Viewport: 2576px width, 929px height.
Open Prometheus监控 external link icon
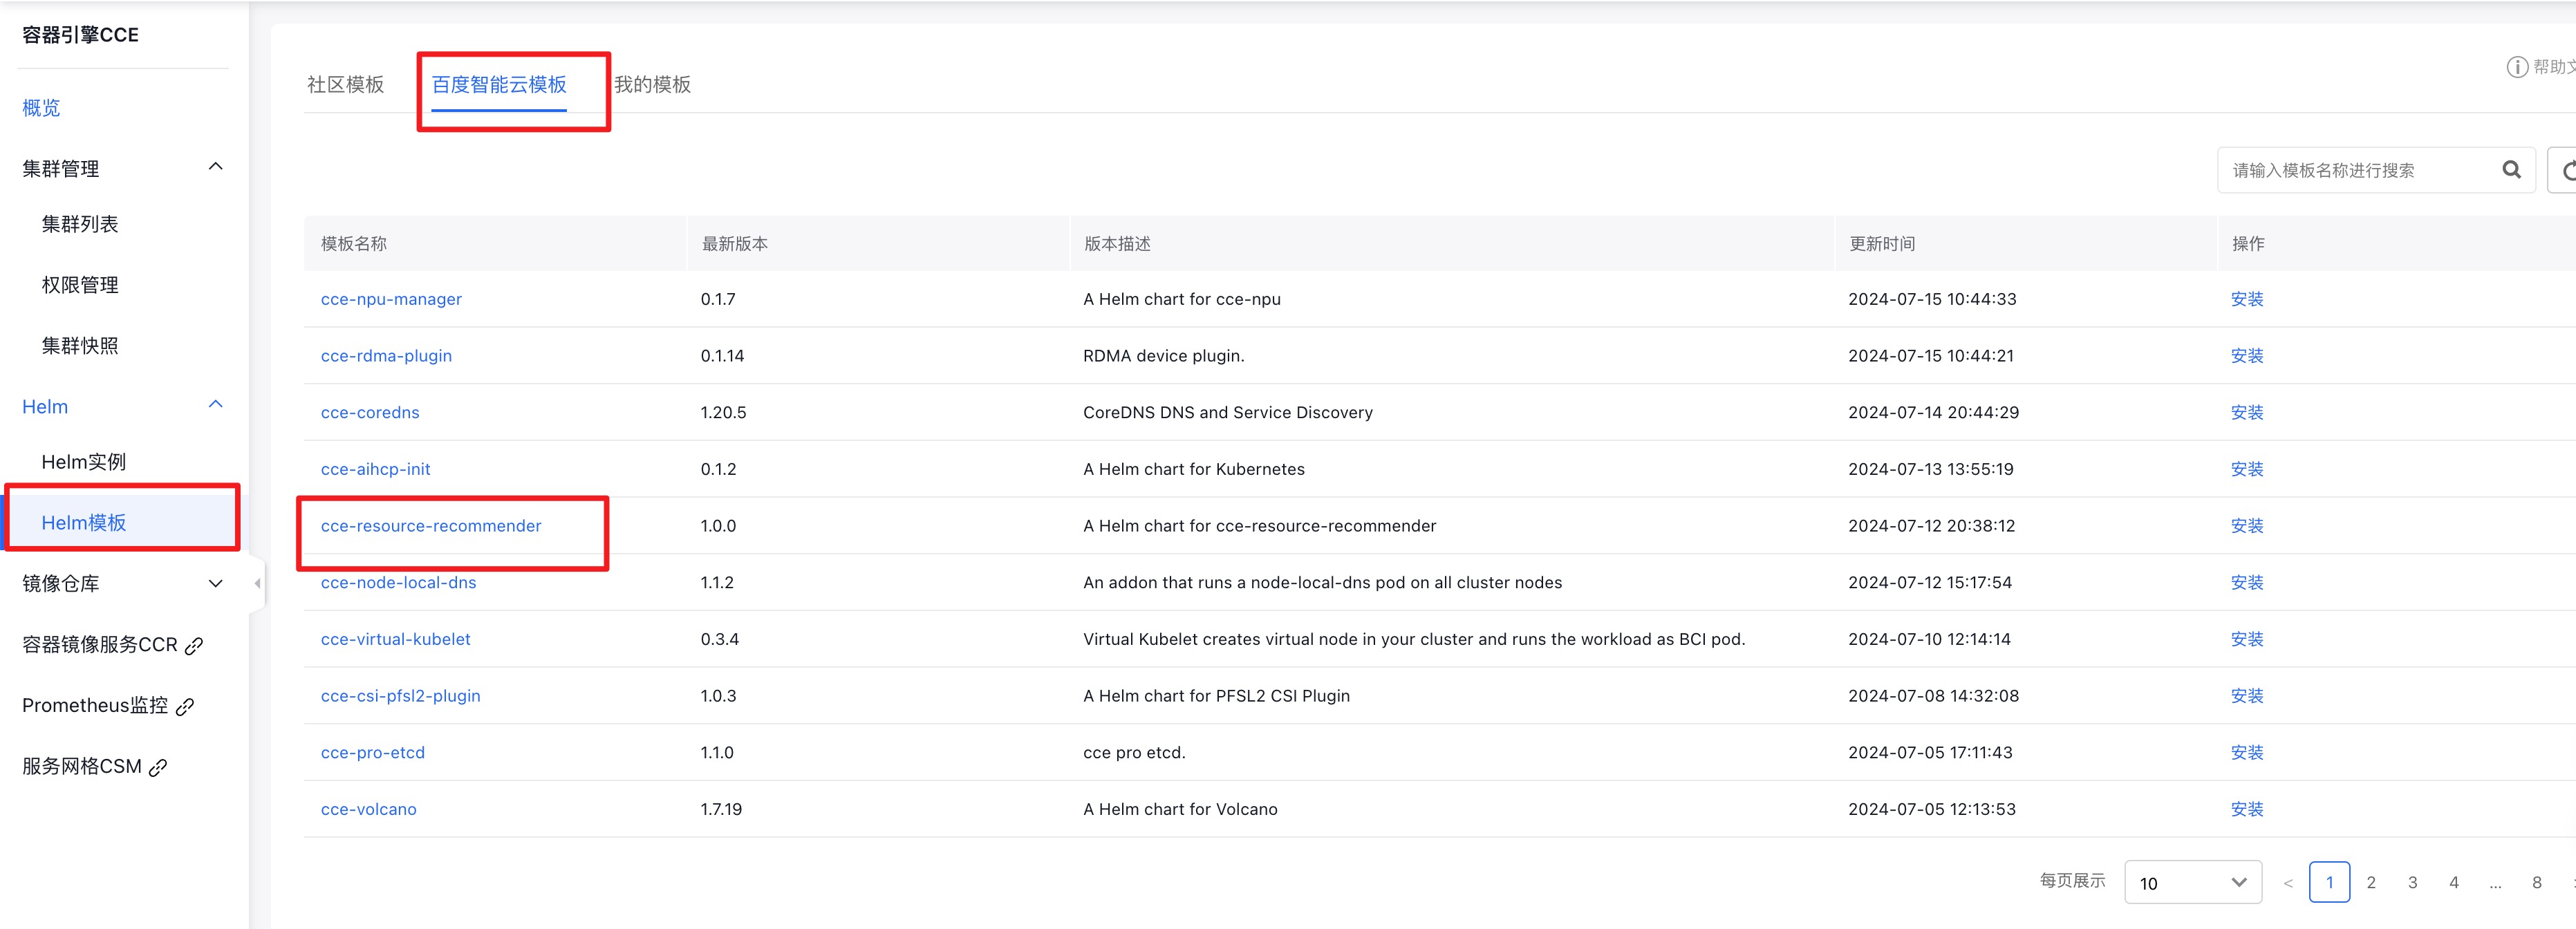185,707
